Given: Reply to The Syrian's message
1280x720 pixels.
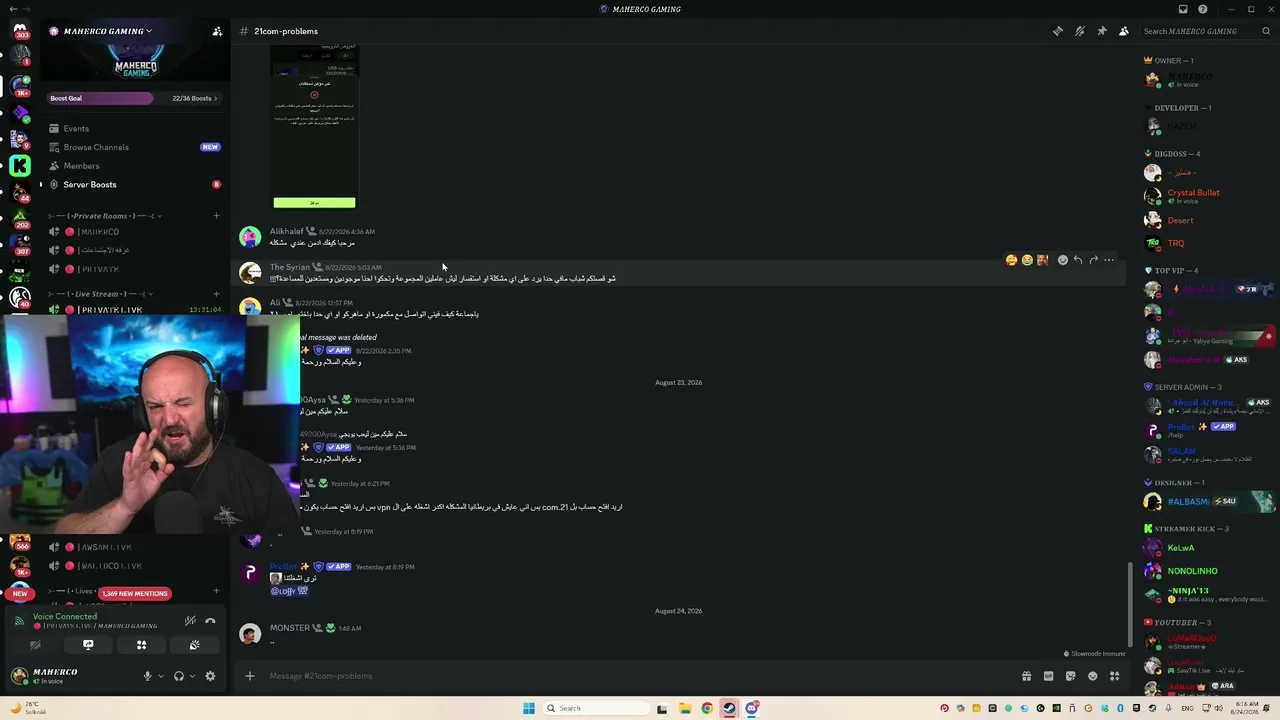Looking at the screenshot, I should (1078, 260).
